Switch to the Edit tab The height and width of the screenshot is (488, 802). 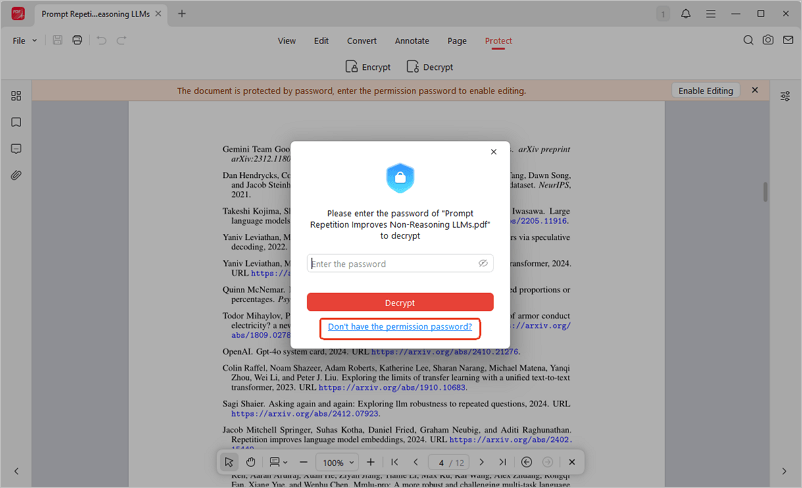pos(321,40)
